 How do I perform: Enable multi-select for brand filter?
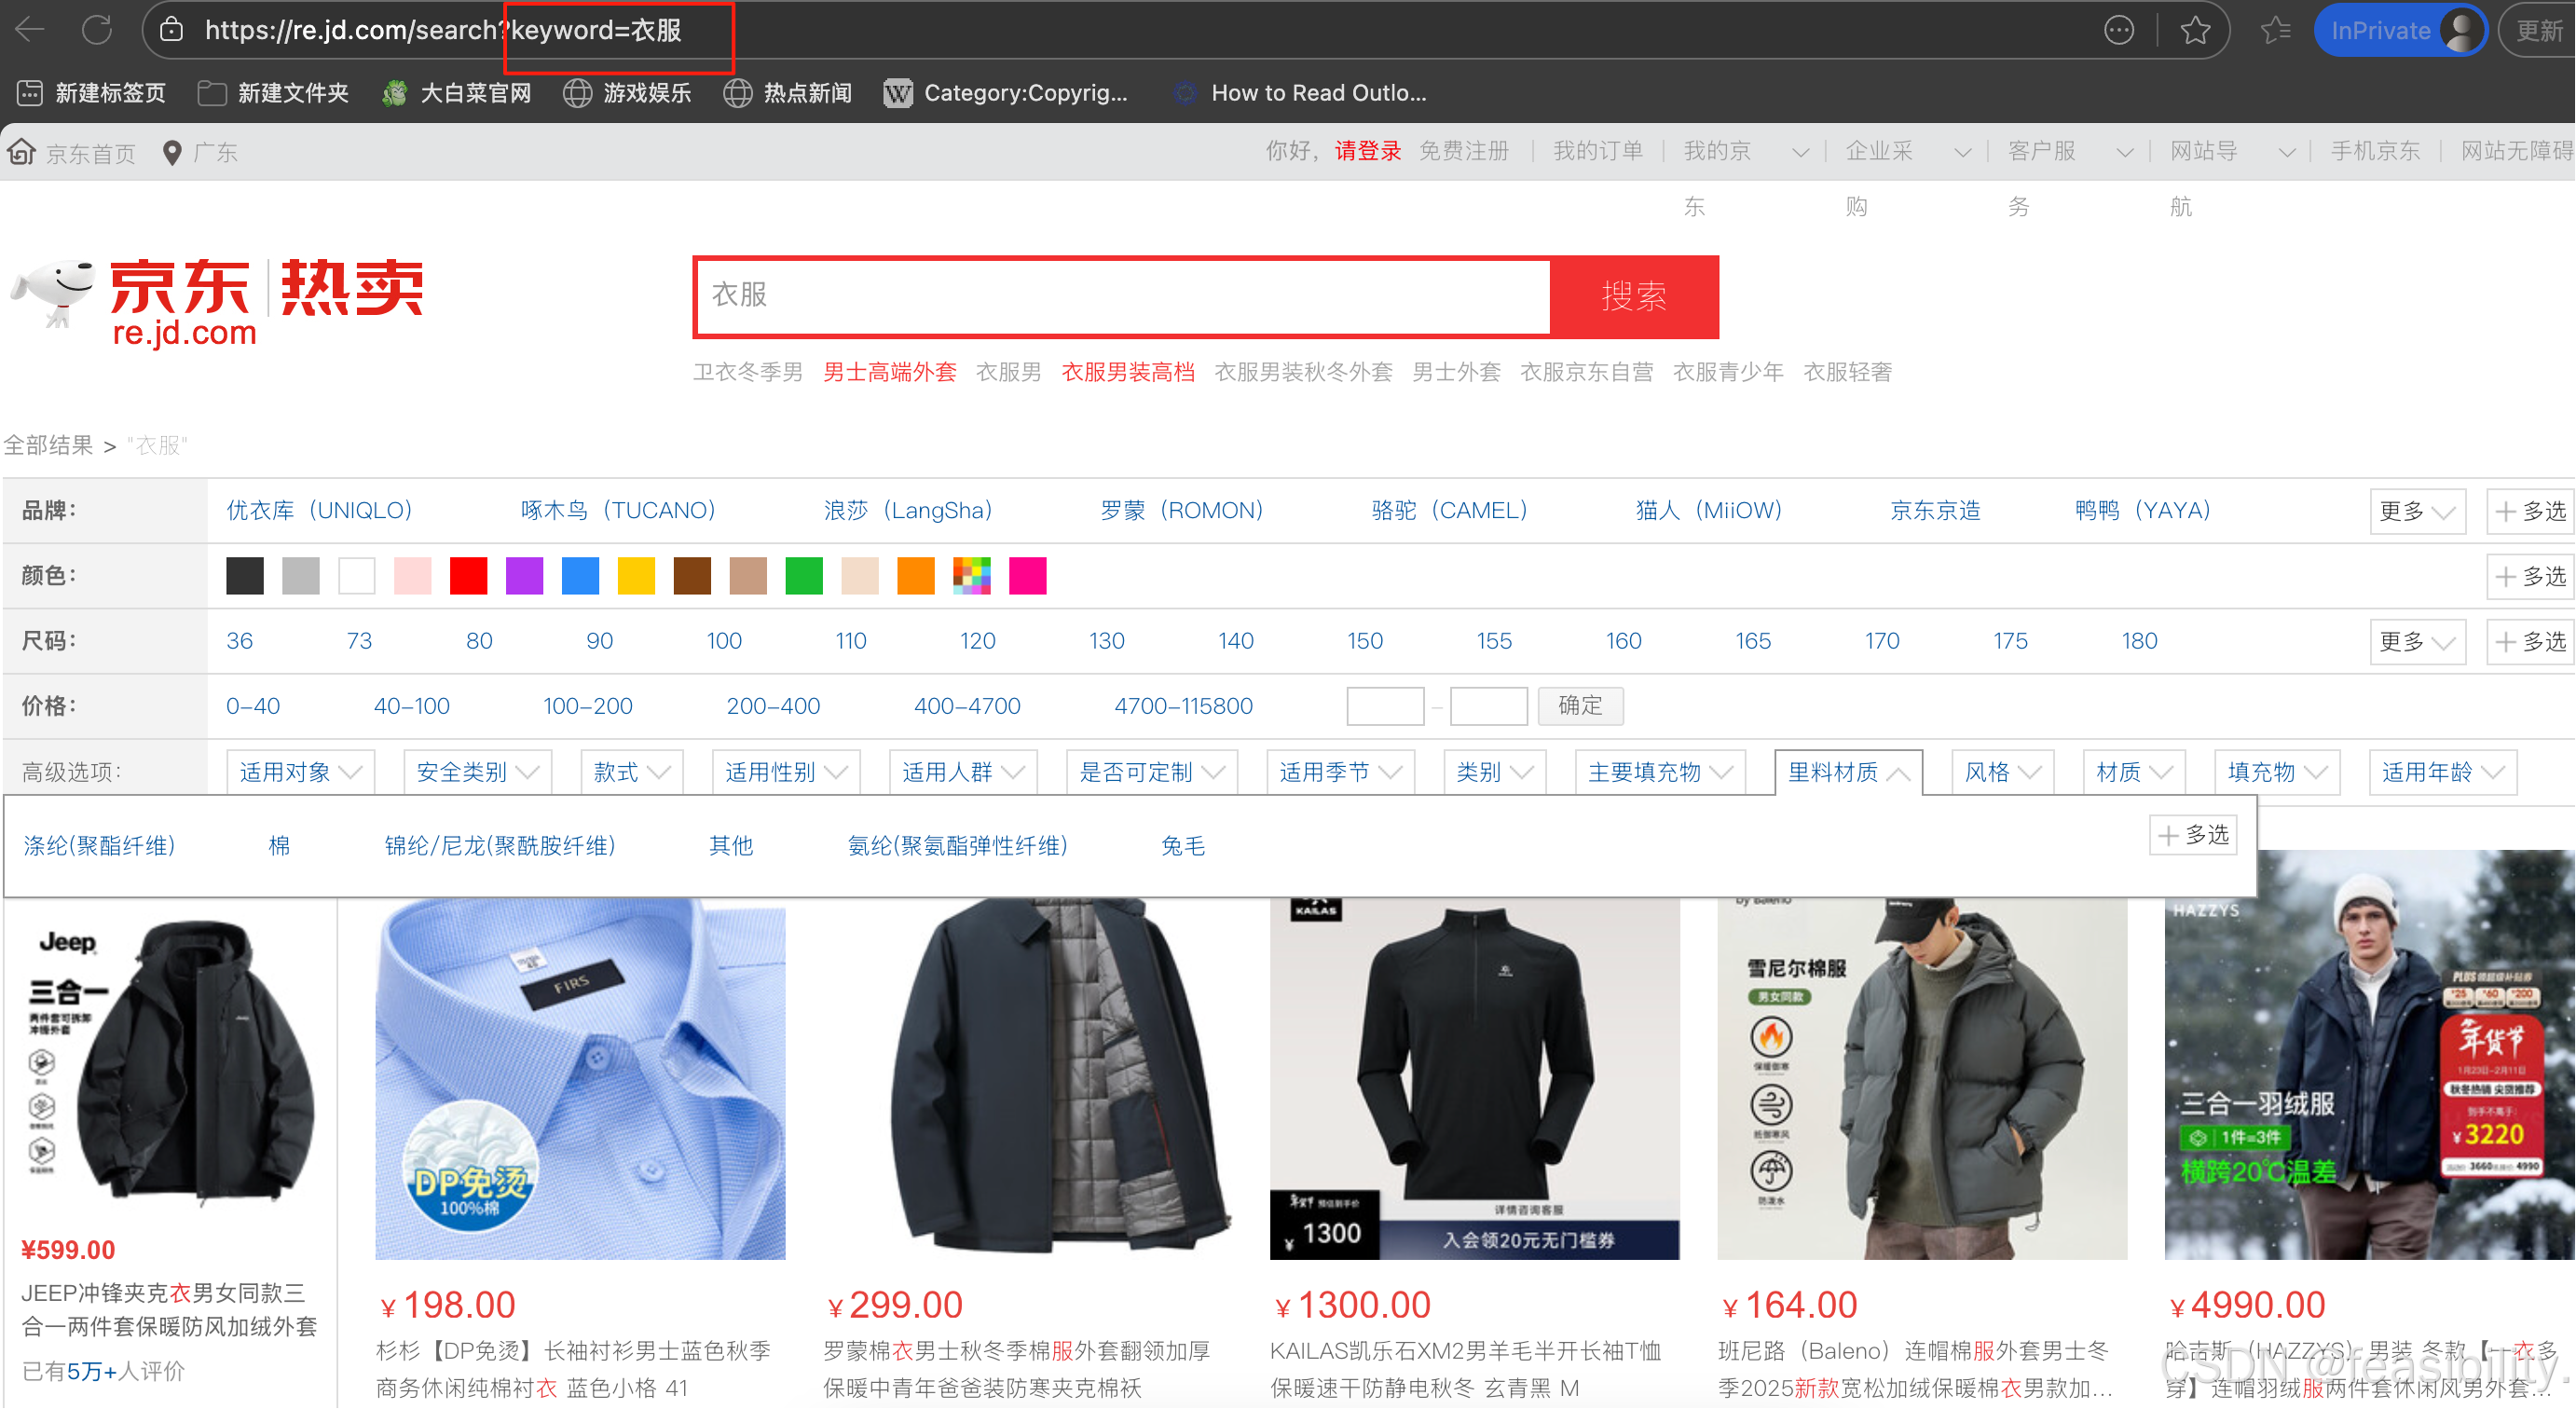2529,511
